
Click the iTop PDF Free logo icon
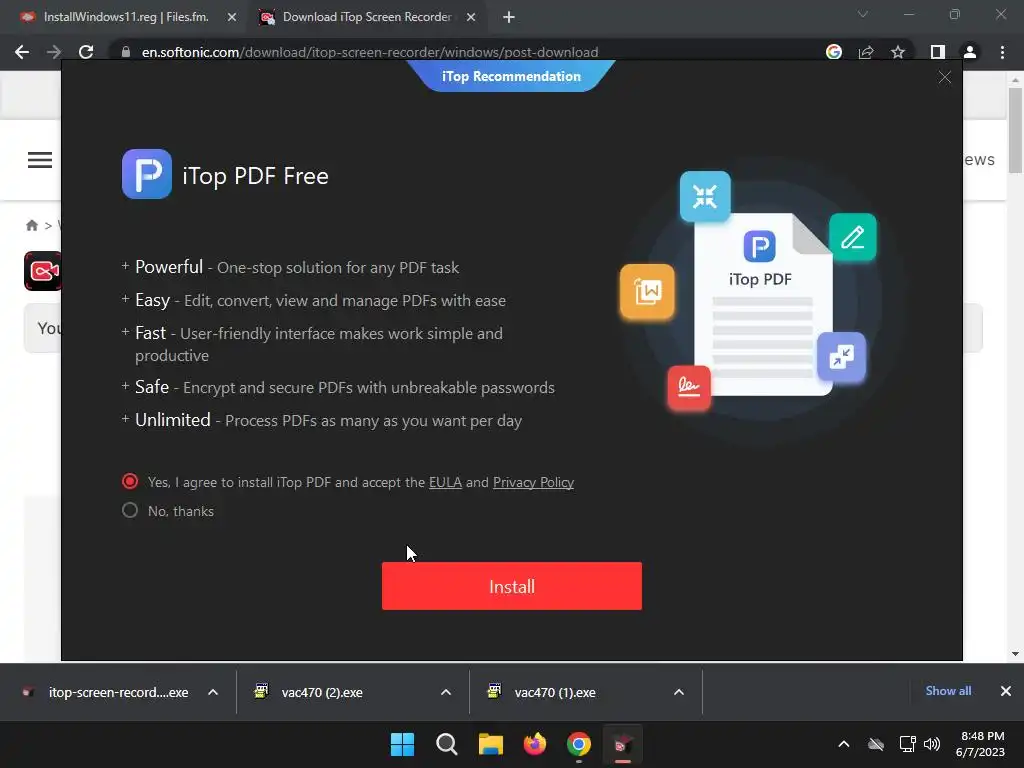pyautogui.click(x=147, y=174)
